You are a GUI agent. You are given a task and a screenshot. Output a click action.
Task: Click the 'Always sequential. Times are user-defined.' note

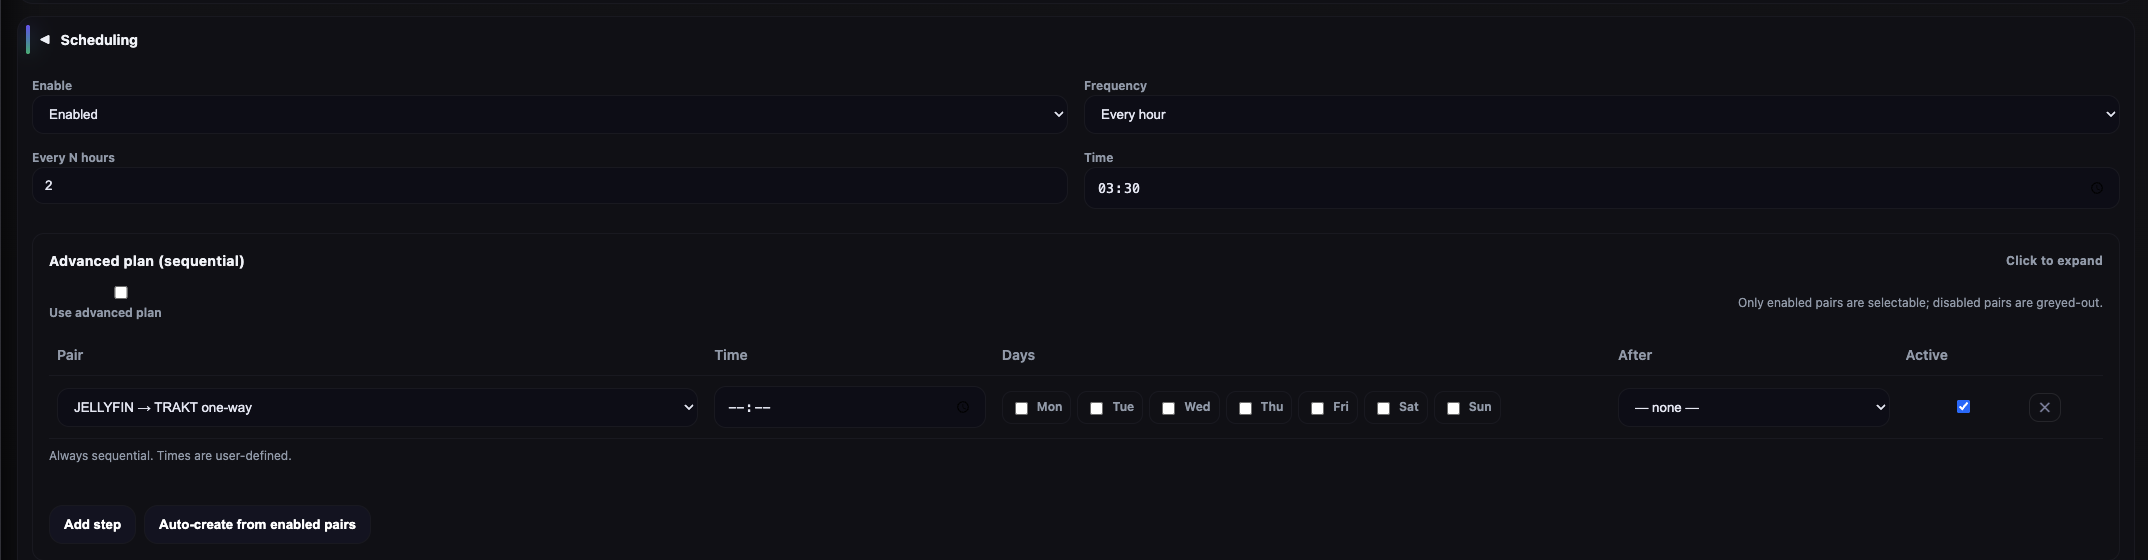170,456
